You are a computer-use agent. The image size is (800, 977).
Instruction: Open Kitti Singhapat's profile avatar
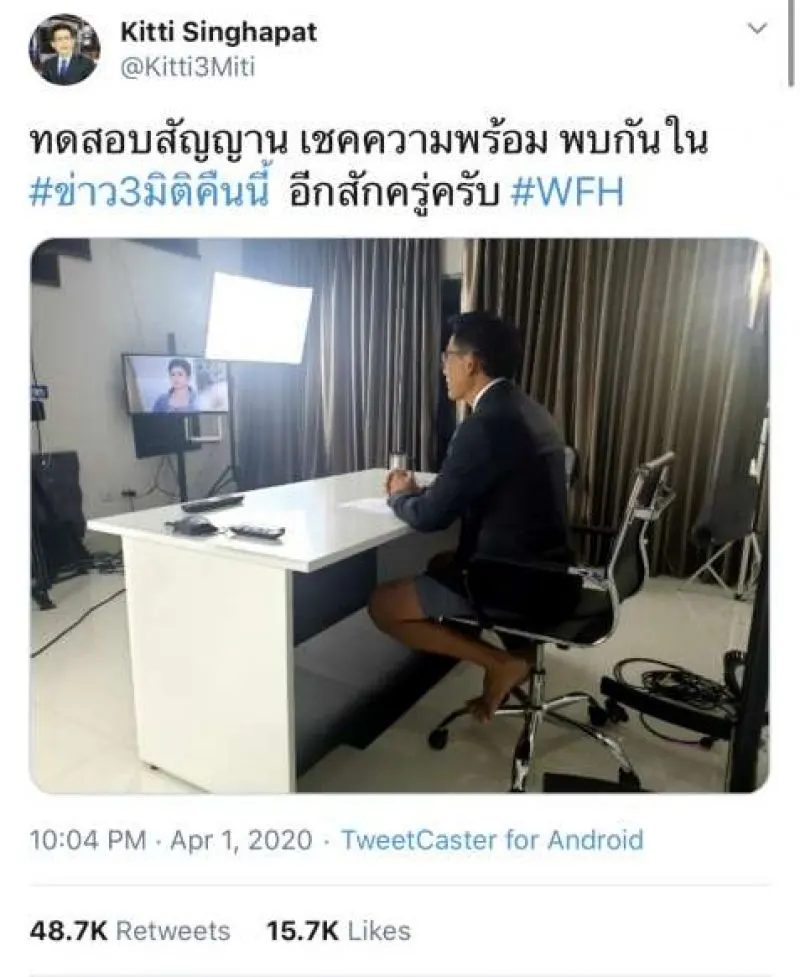tap(64, 50)
